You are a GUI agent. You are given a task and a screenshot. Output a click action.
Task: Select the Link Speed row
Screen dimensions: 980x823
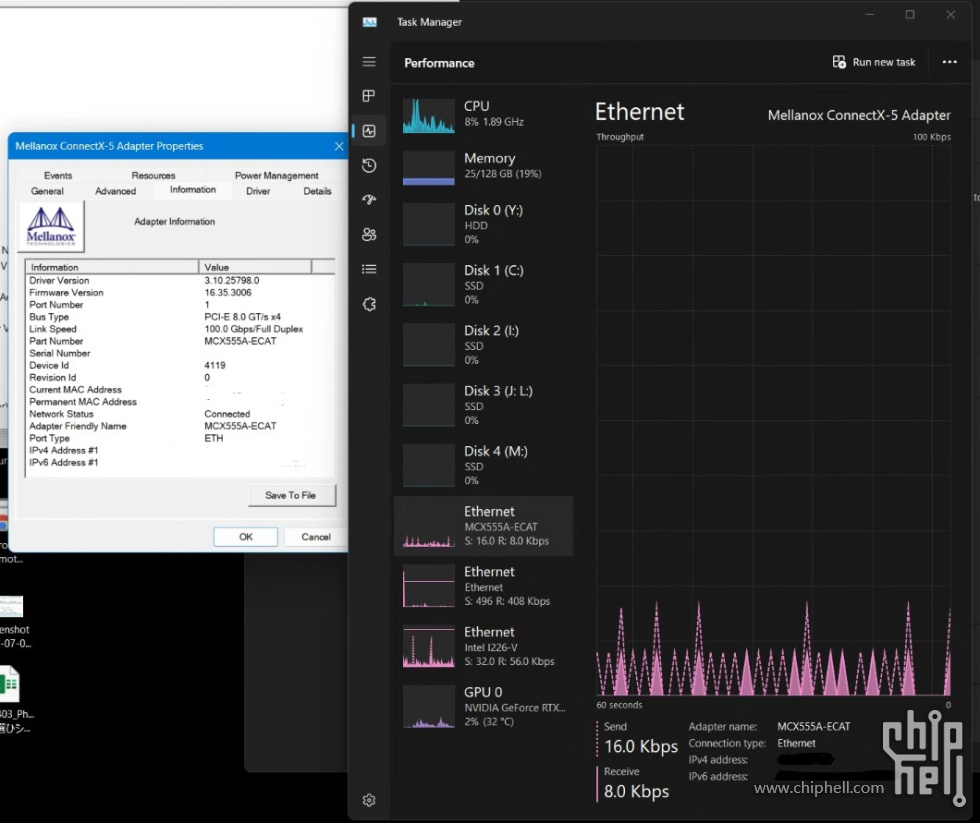(180, 329)
